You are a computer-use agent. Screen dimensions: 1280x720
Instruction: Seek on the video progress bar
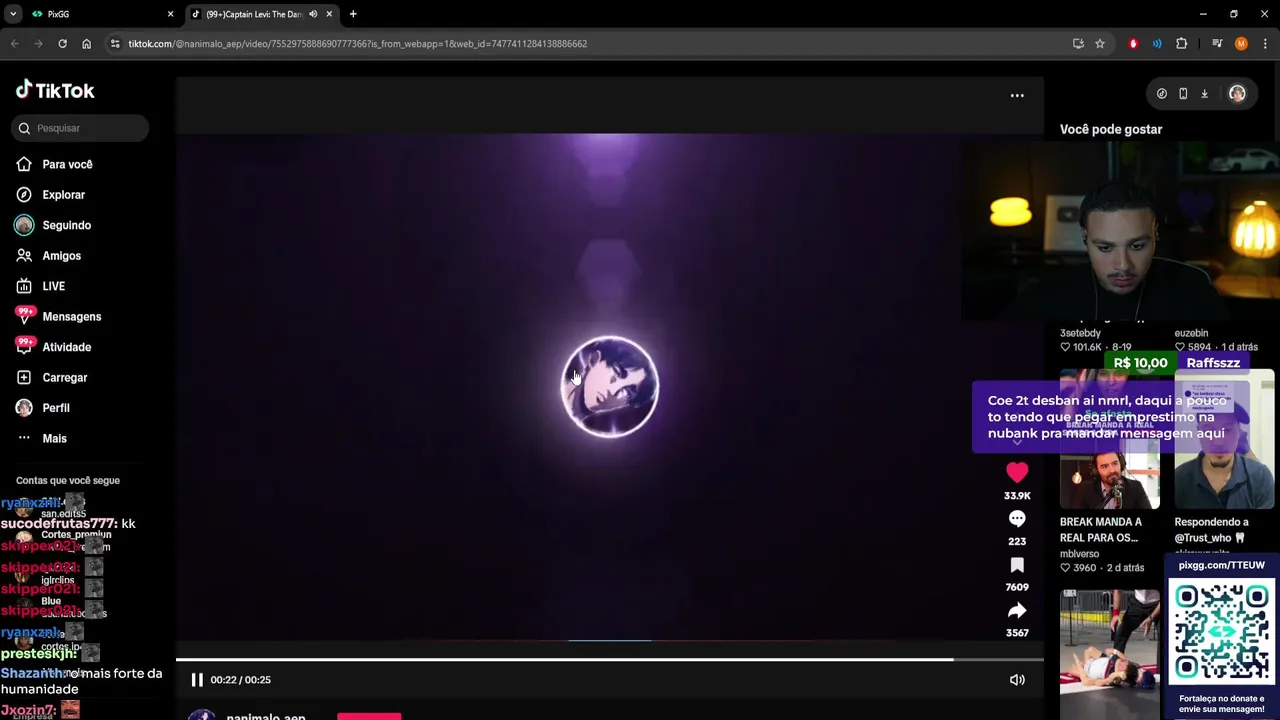tap(610, 659)
